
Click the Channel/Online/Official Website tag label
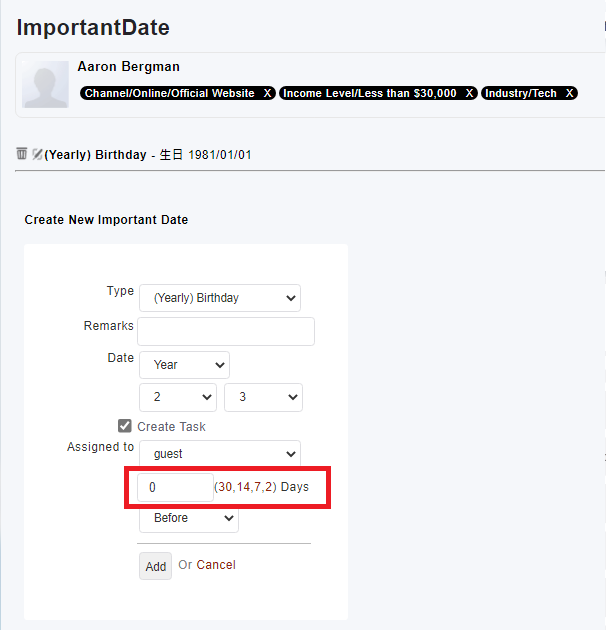coord(170,93)
